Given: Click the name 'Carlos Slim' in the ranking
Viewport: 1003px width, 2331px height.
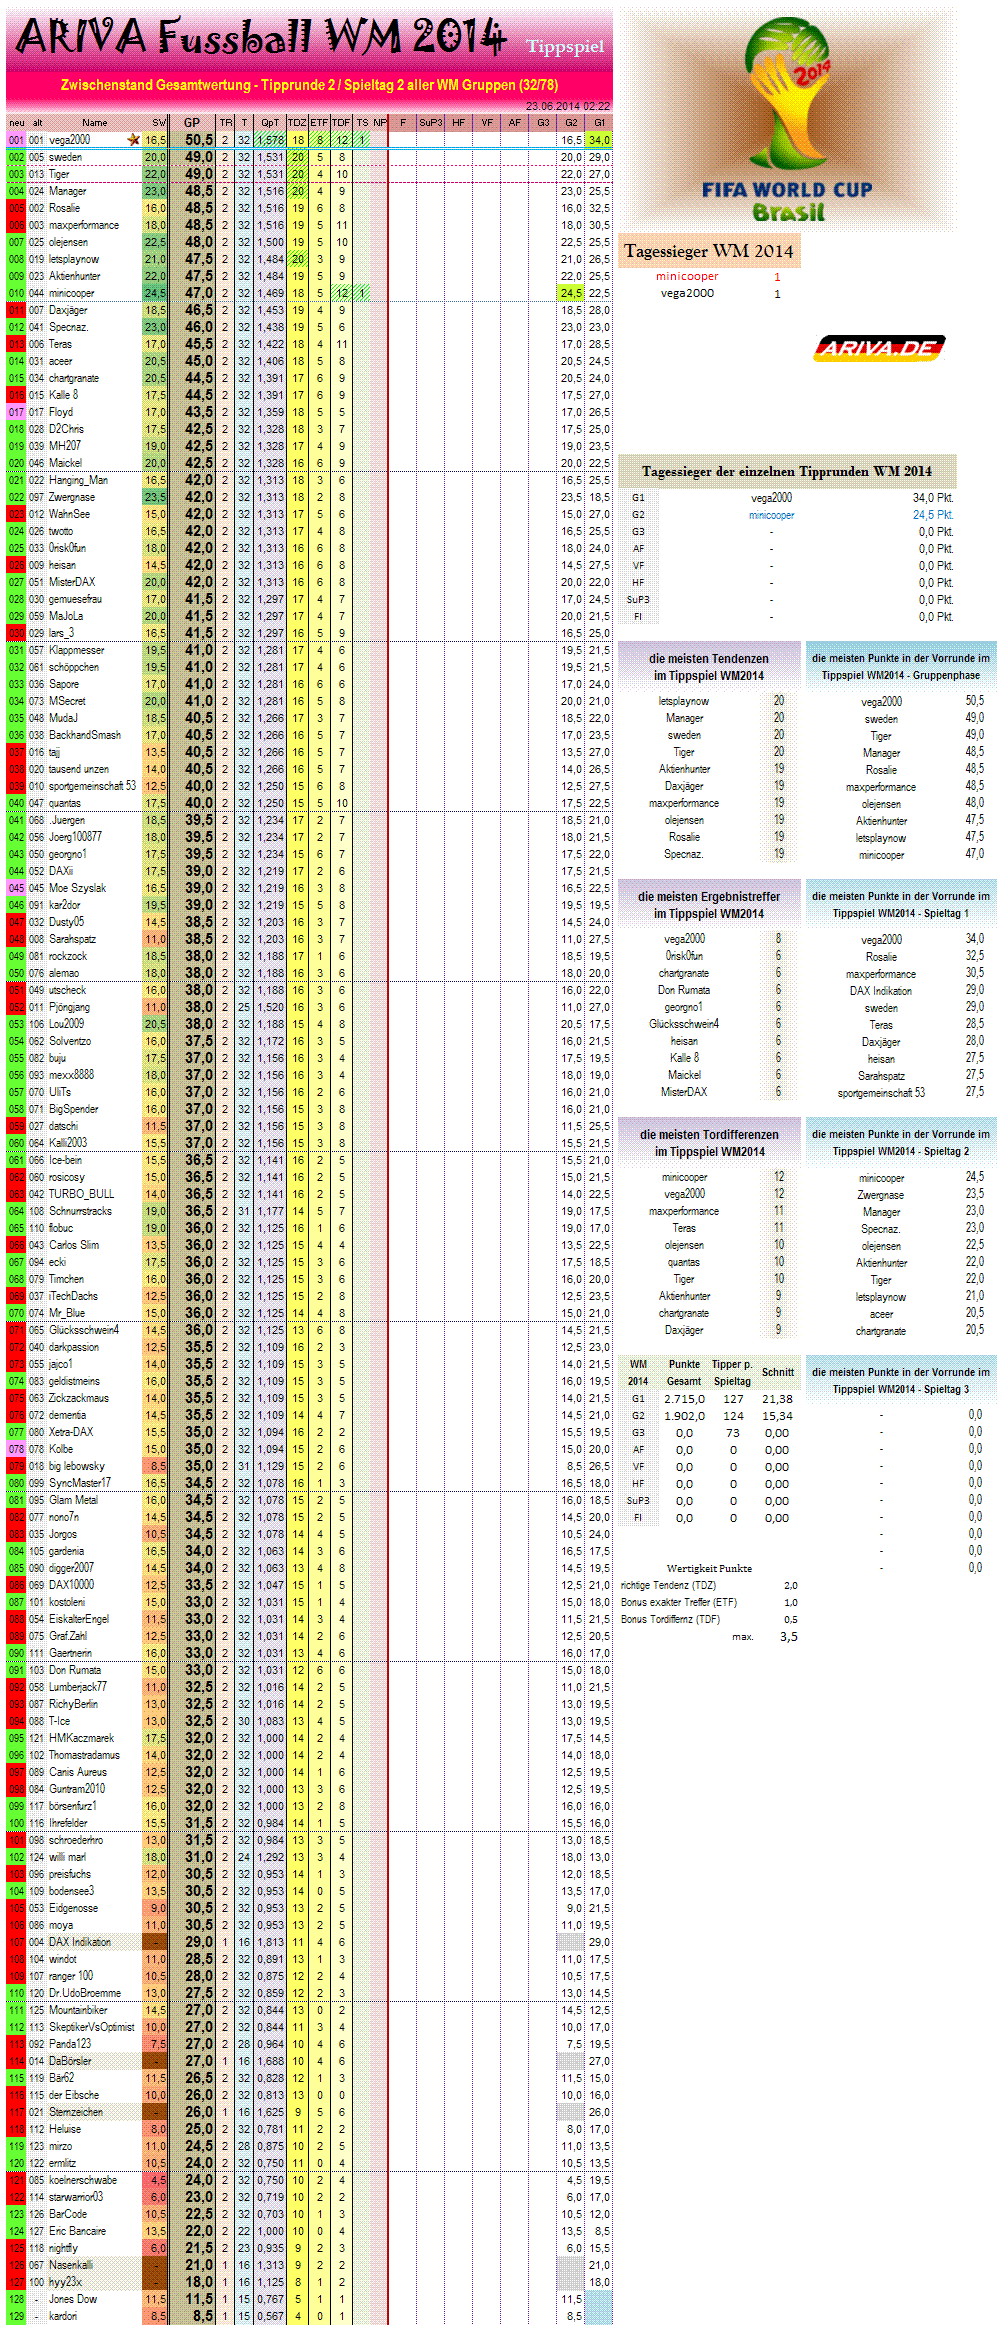Looking at the screenshot, I should click(74, 1245).
